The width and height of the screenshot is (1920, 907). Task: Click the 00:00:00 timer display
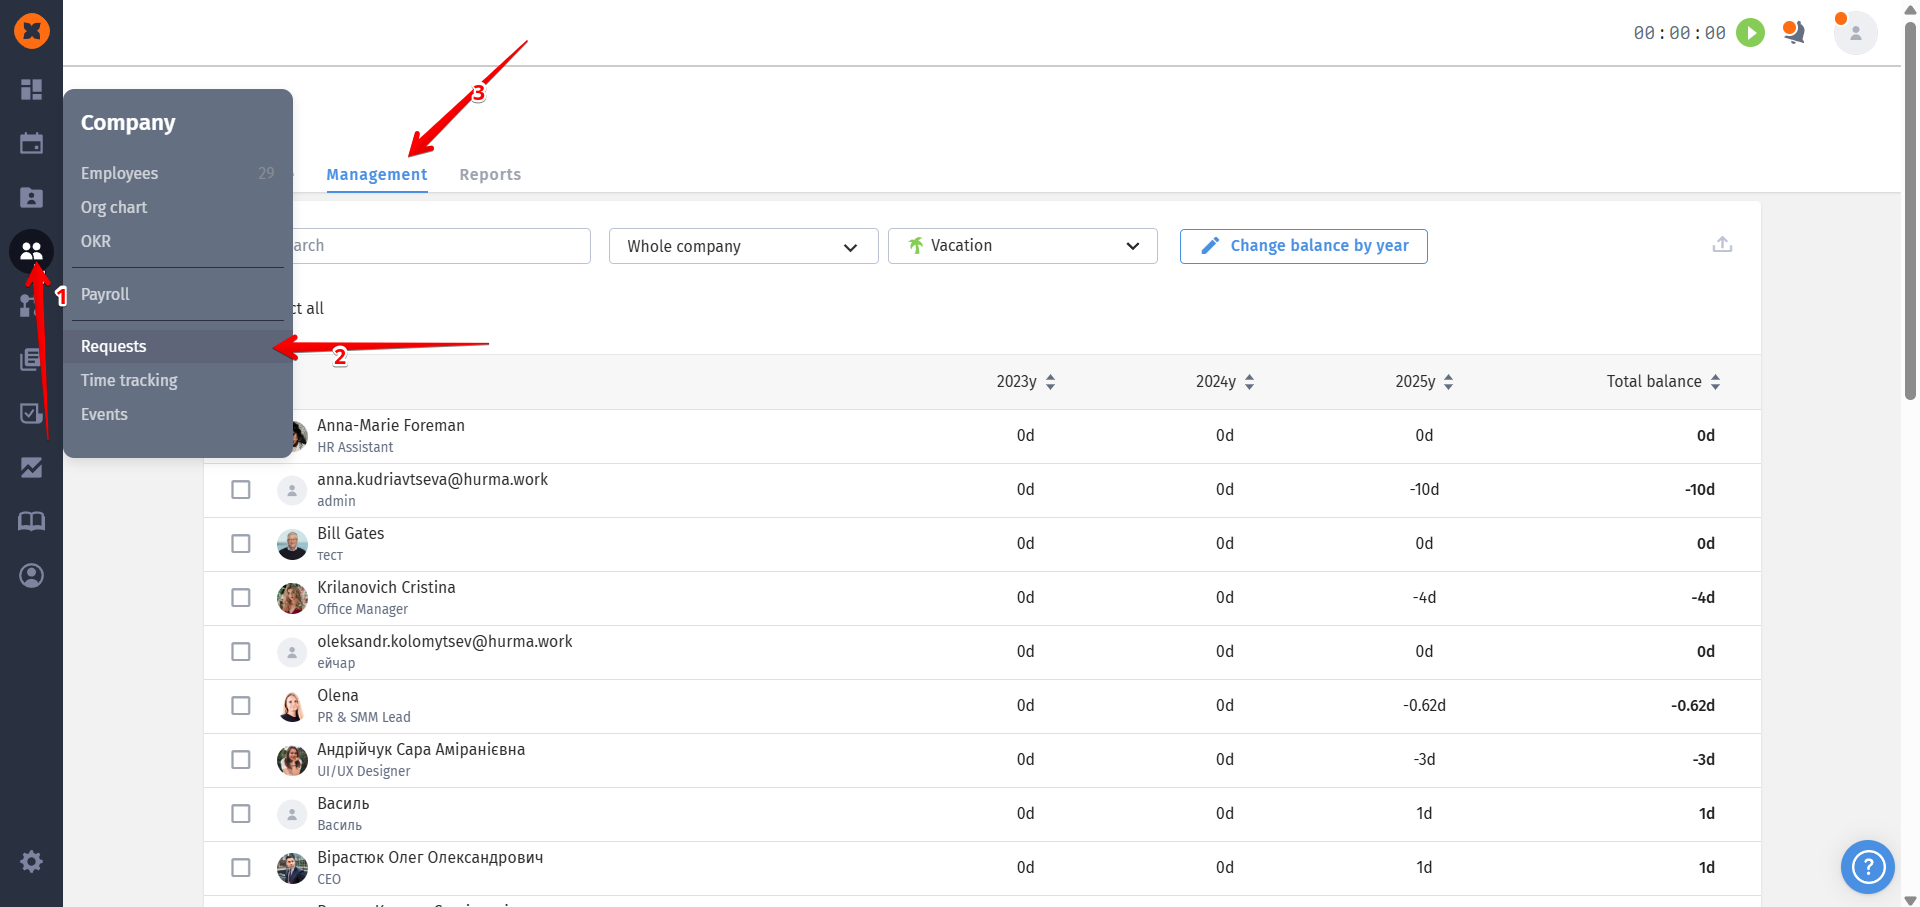pyautogui.click(x=1679, y=33)
